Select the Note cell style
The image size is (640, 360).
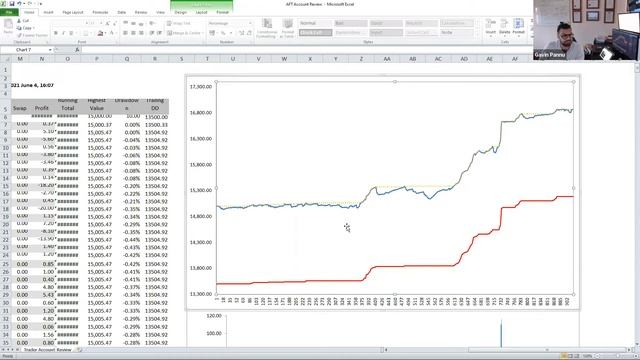457,33
